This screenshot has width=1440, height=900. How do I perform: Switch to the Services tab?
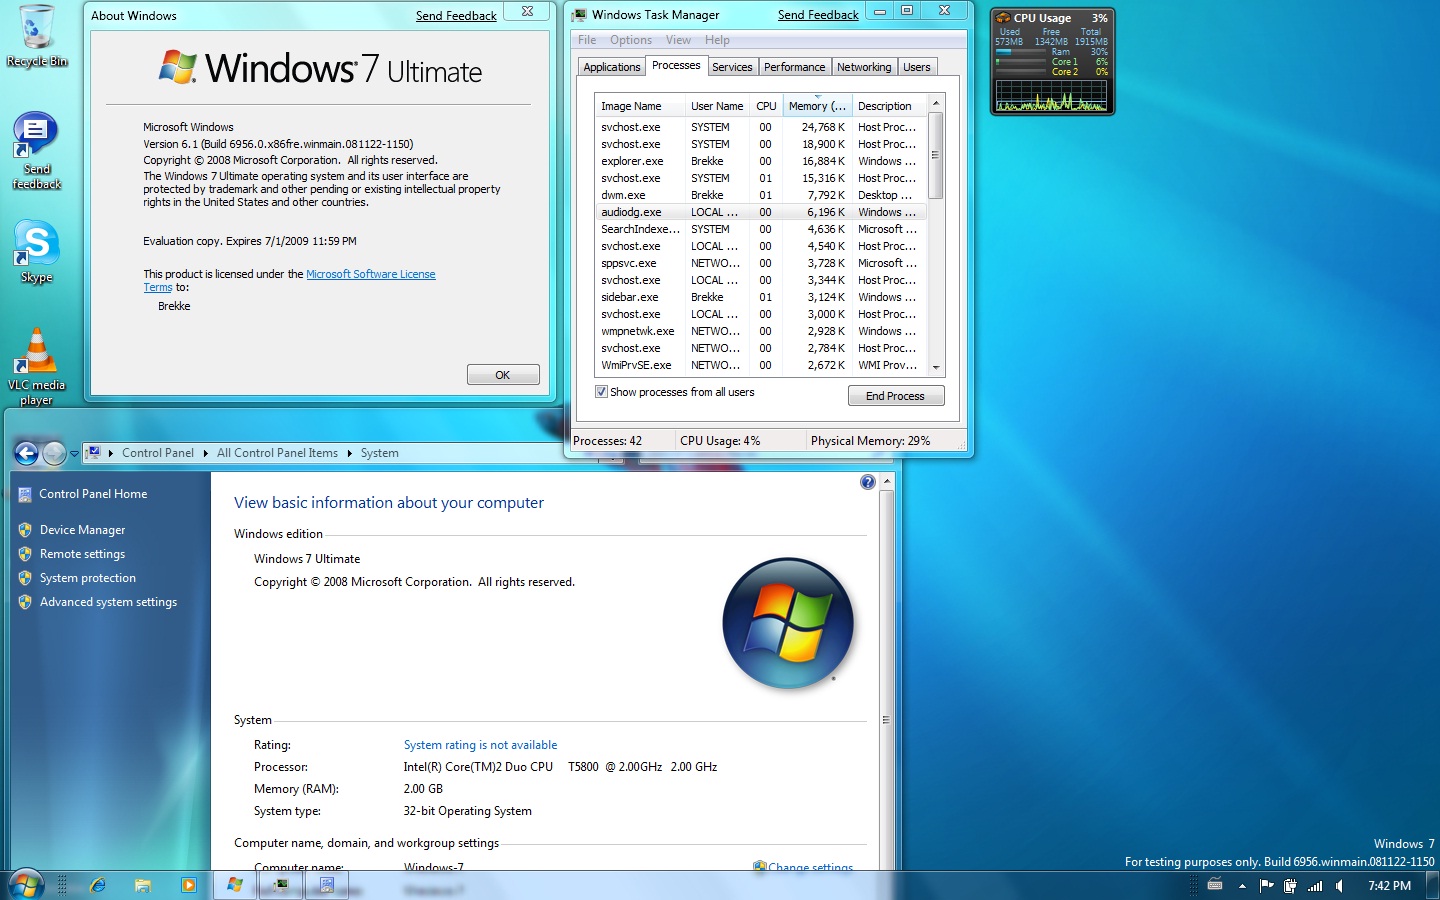tap(732, 67)
